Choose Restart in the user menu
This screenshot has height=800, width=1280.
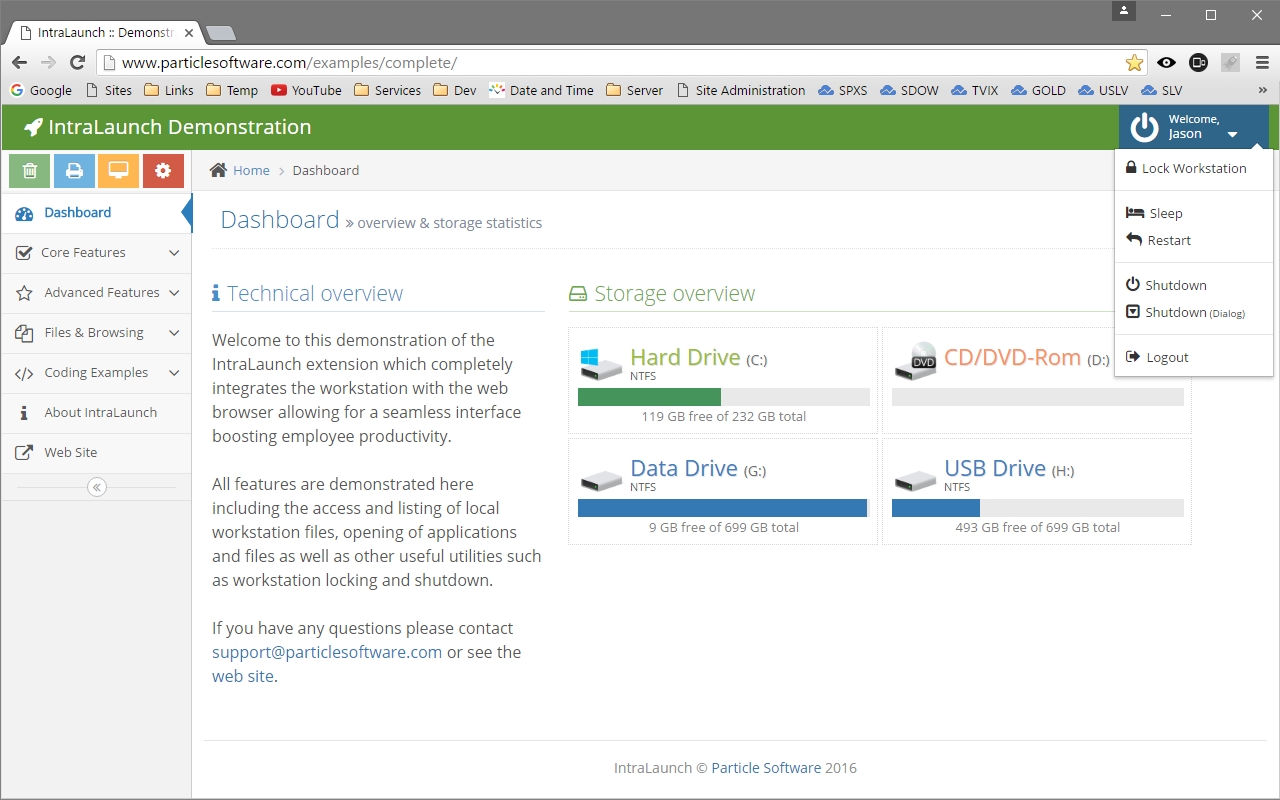pos(1194,240)
